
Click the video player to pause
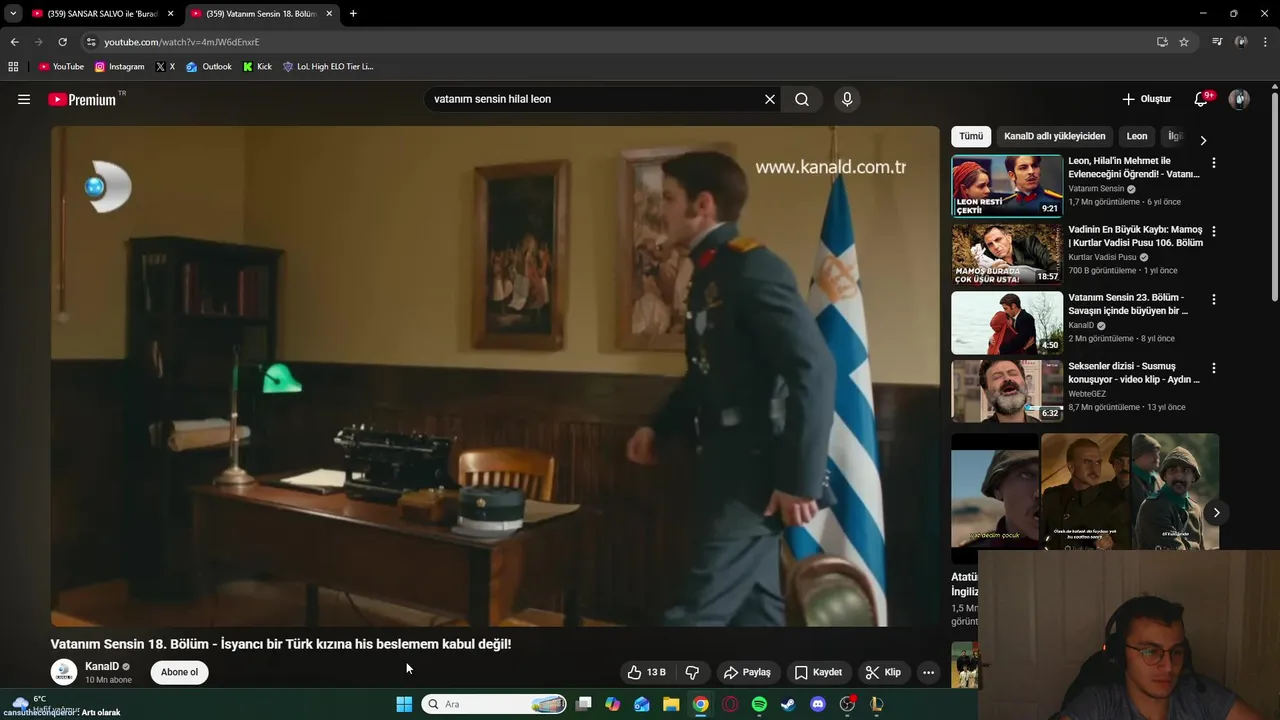[495, 376]
